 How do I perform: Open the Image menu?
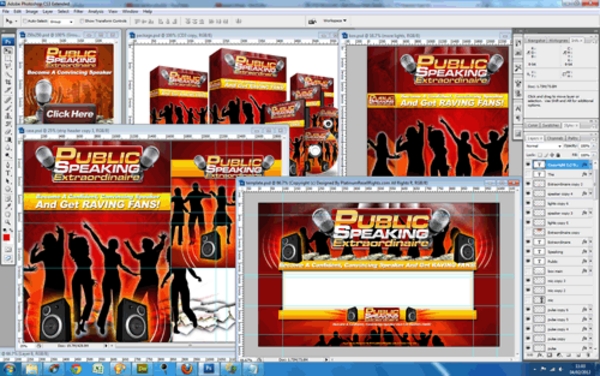click(x=32, y=12)
